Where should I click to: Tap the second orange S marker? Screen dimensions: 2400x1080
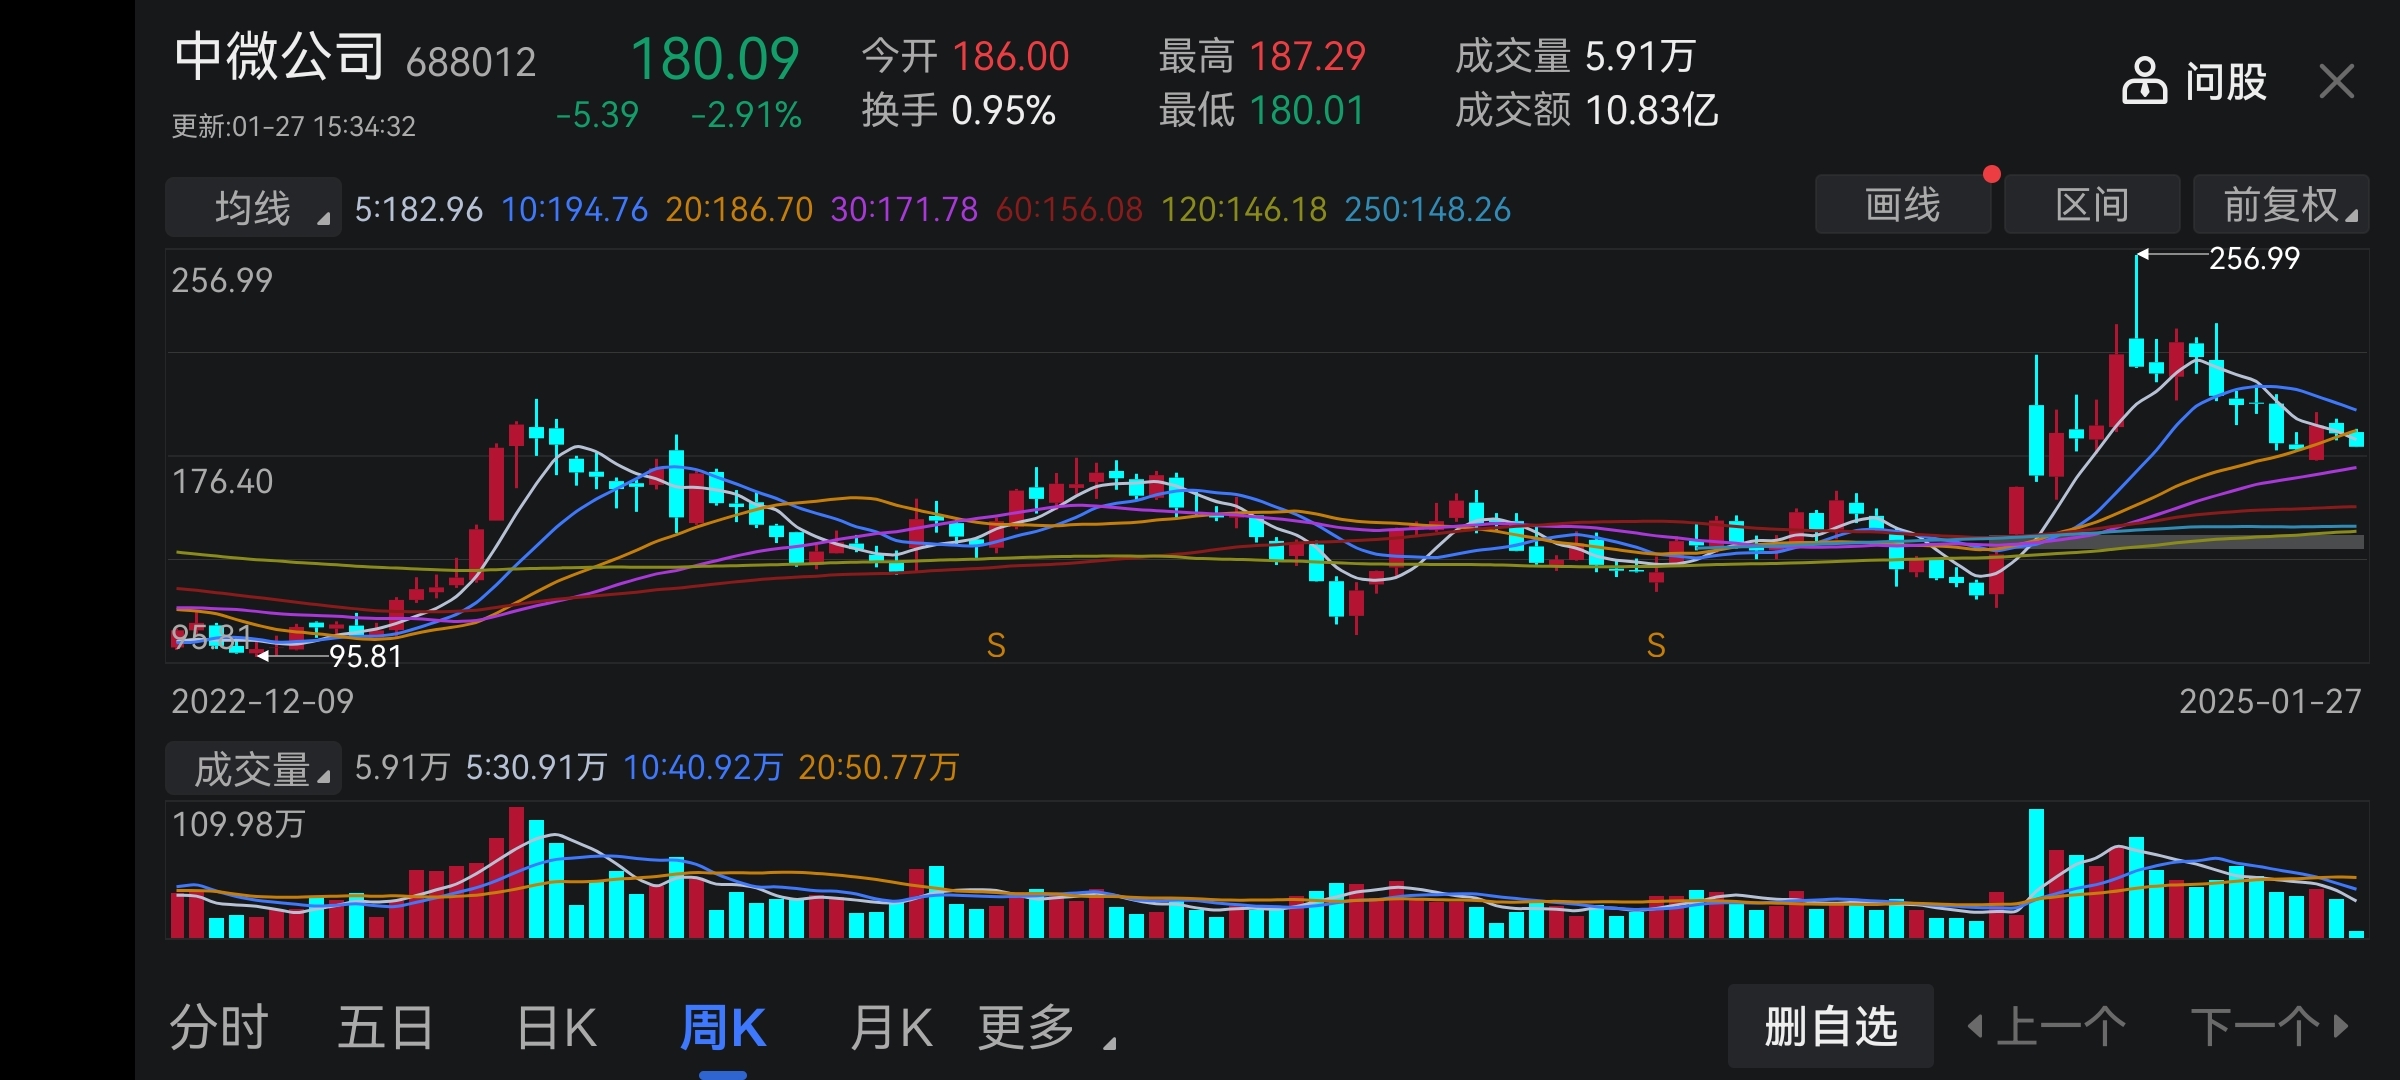(1656, 645)
